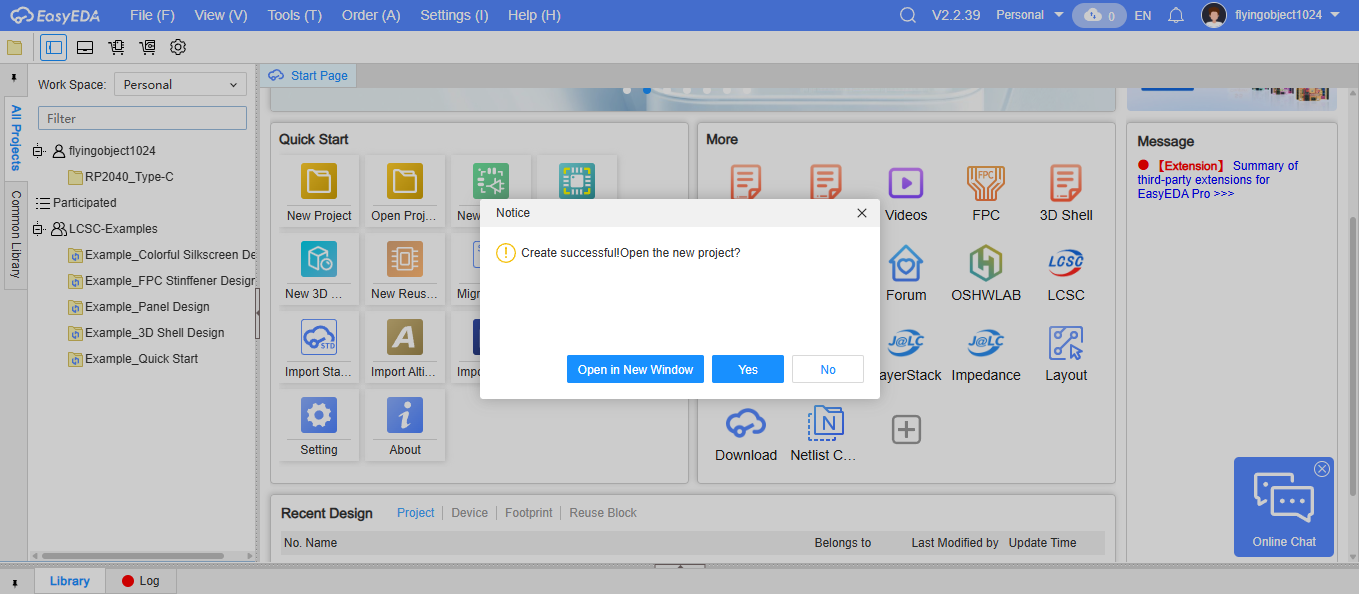Screen dimensions: 1359x594
Task: Click the search magnifier icon in header
Action: (x=908, y=15)
